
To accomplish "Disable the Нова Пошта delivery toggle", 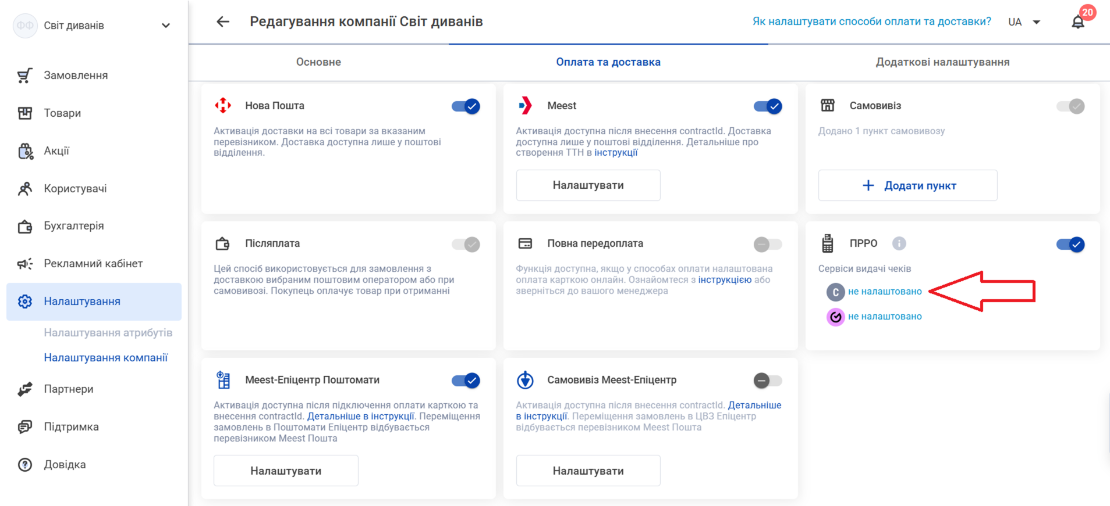I will pyautogui.click(x=466, y=106).
